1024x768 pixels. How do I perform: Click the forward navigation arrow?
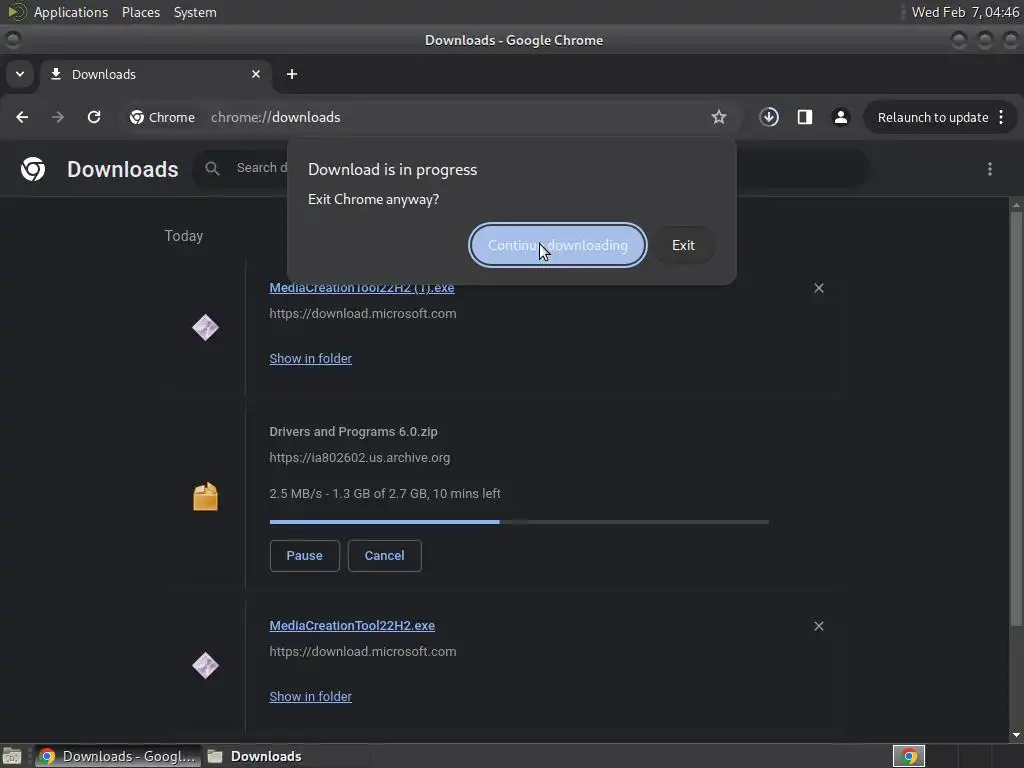(57, 117)
